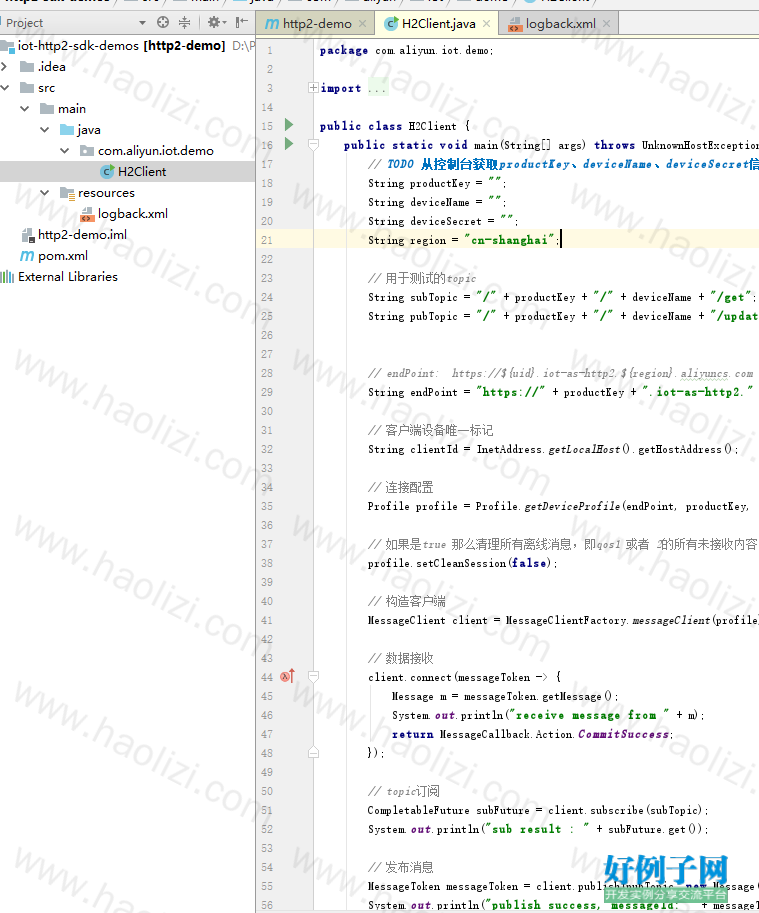Collapse the com.aliyun.iot.demo package
The height and width of the screenshot is (913, 759).
point(65,151)
